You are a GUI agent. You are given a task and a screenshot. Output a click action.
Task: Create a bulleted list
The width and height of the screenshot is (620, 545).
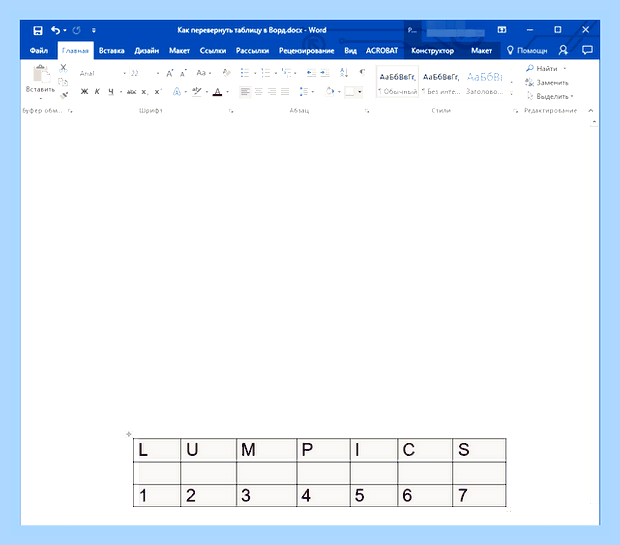[x=245, y=73]
